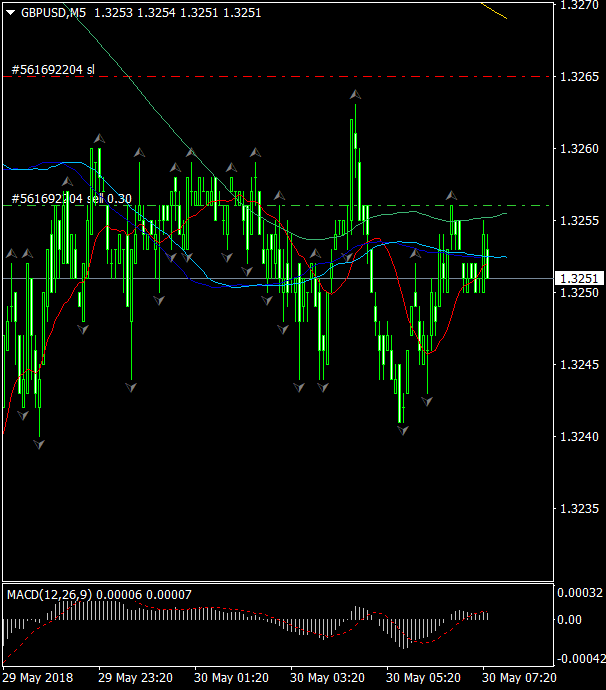
Task: Click the down fractal arrow at far-left chart bottom
Action: [39, 443]
